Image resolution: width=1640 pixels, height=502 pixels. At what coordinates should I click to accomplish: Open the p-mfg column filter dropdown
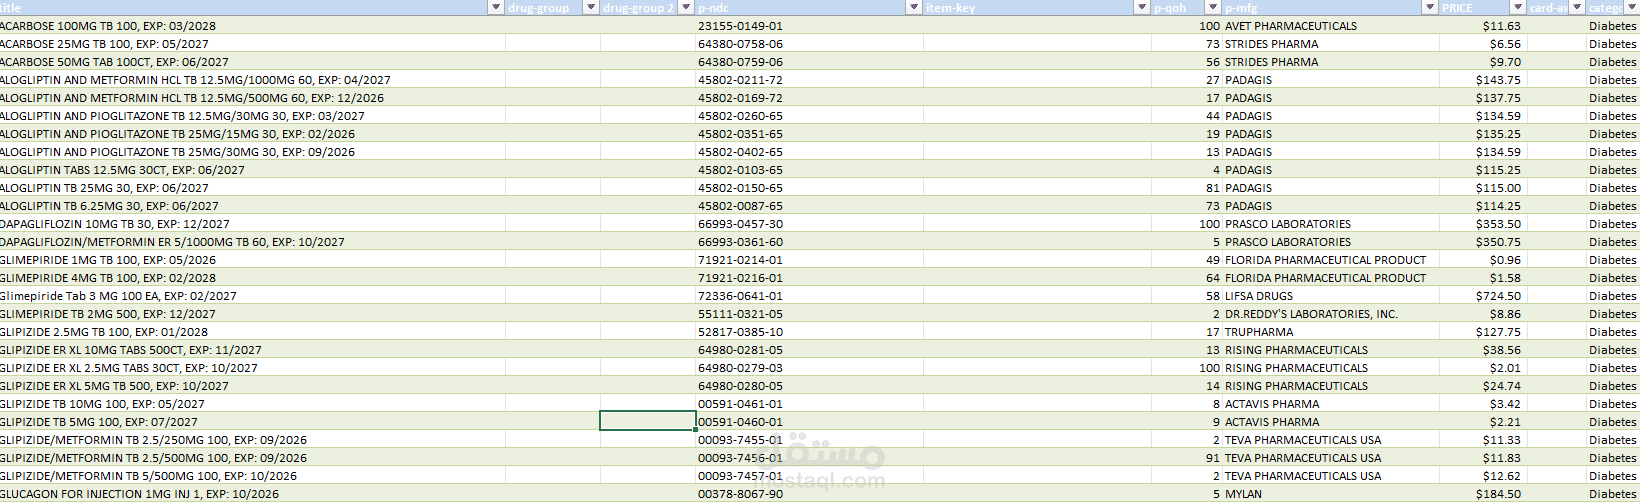tap(1430, 7)
